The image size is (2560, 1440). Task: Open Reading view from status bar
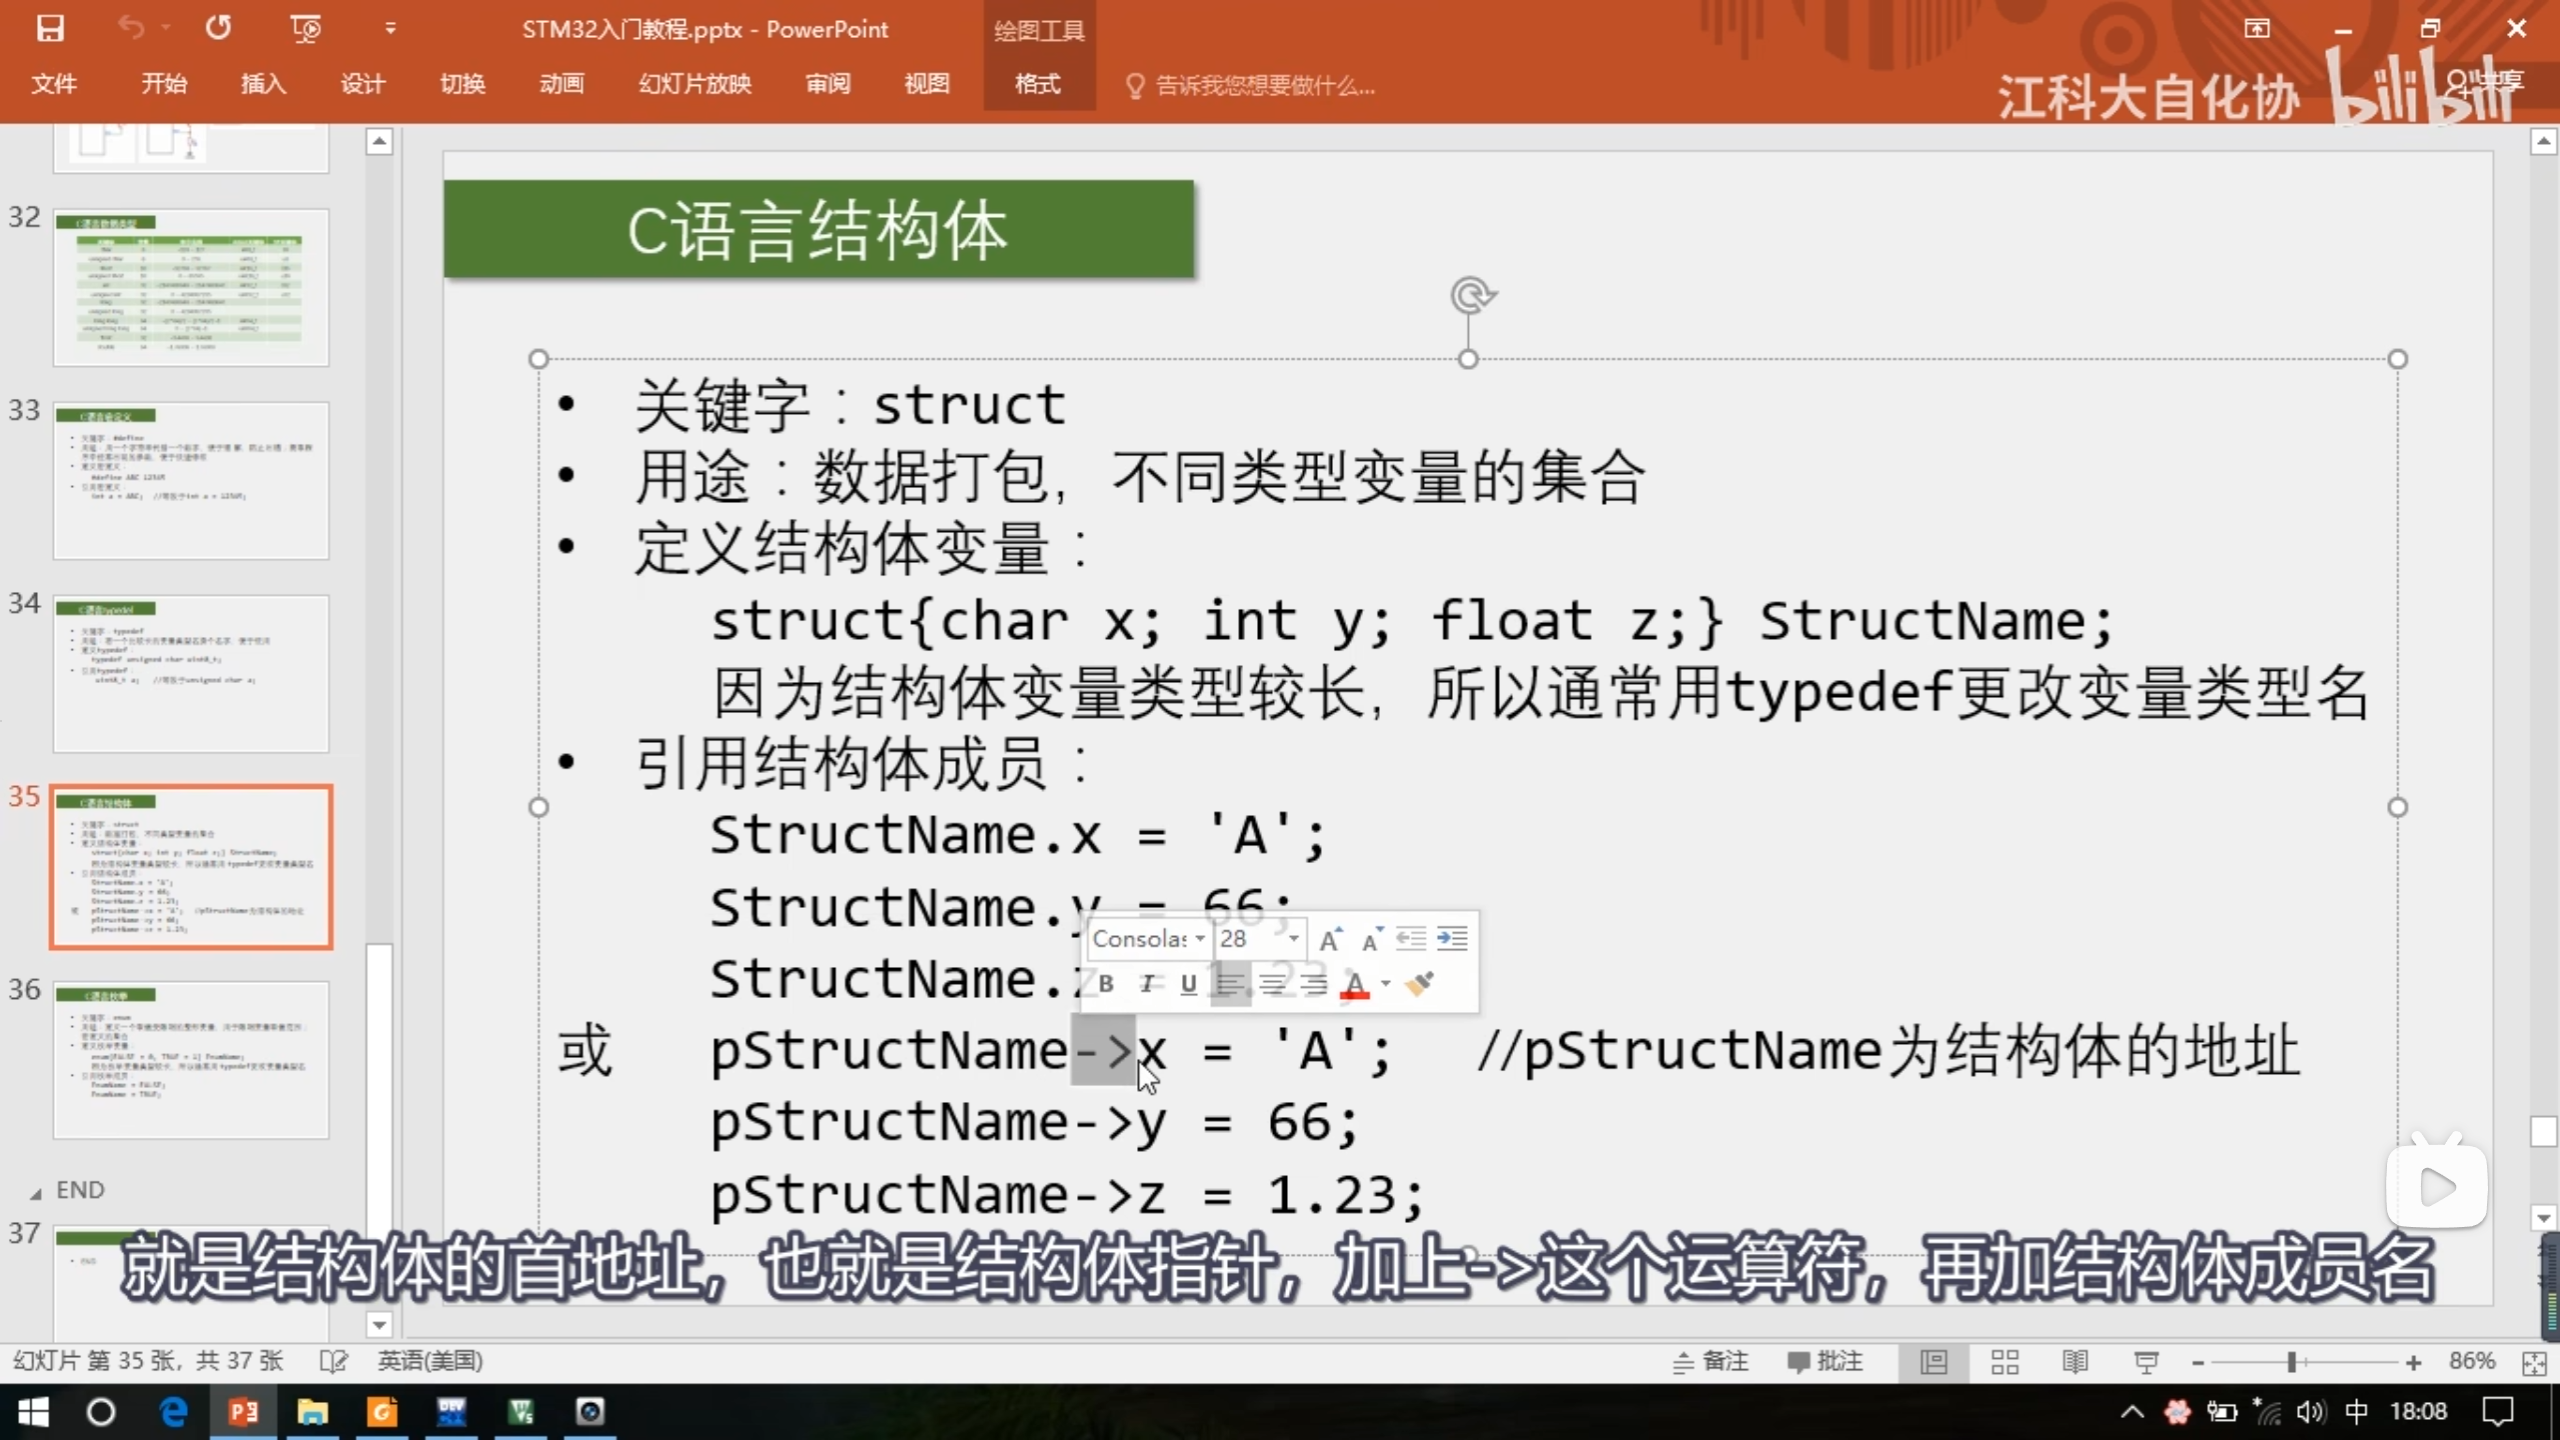point(2075,1361)
